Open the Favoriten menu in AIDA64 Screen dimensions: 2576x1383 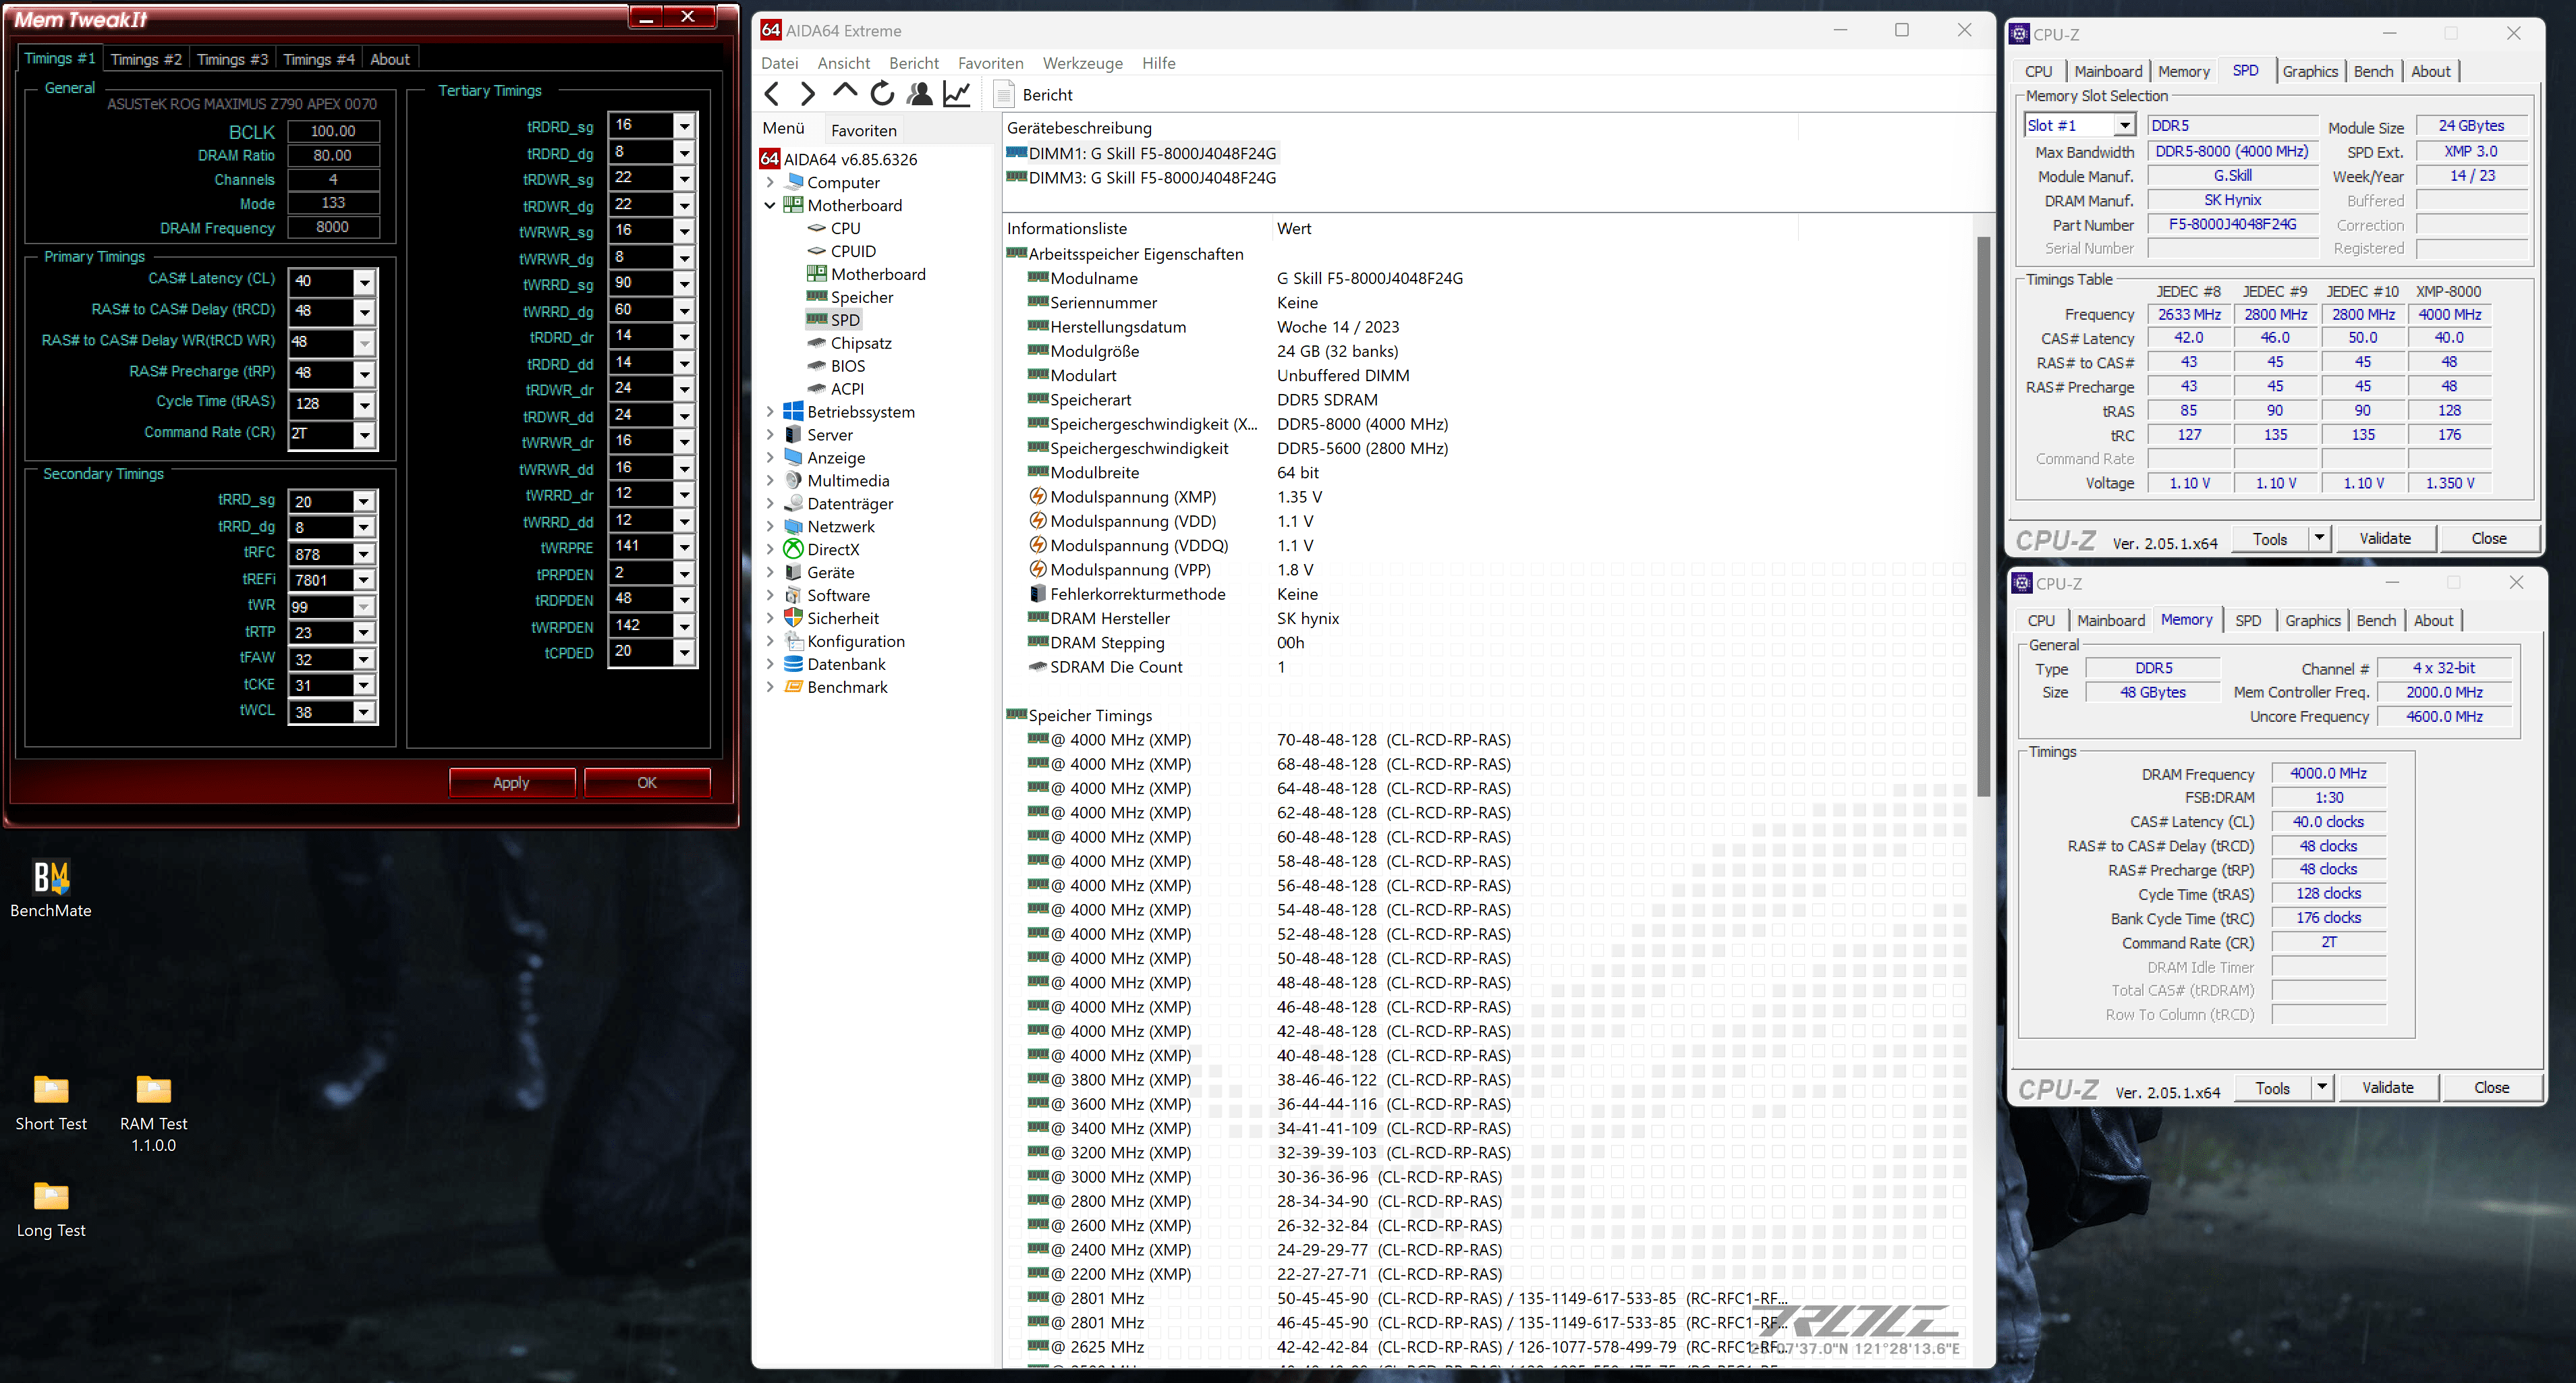click(x=990, y=63)
